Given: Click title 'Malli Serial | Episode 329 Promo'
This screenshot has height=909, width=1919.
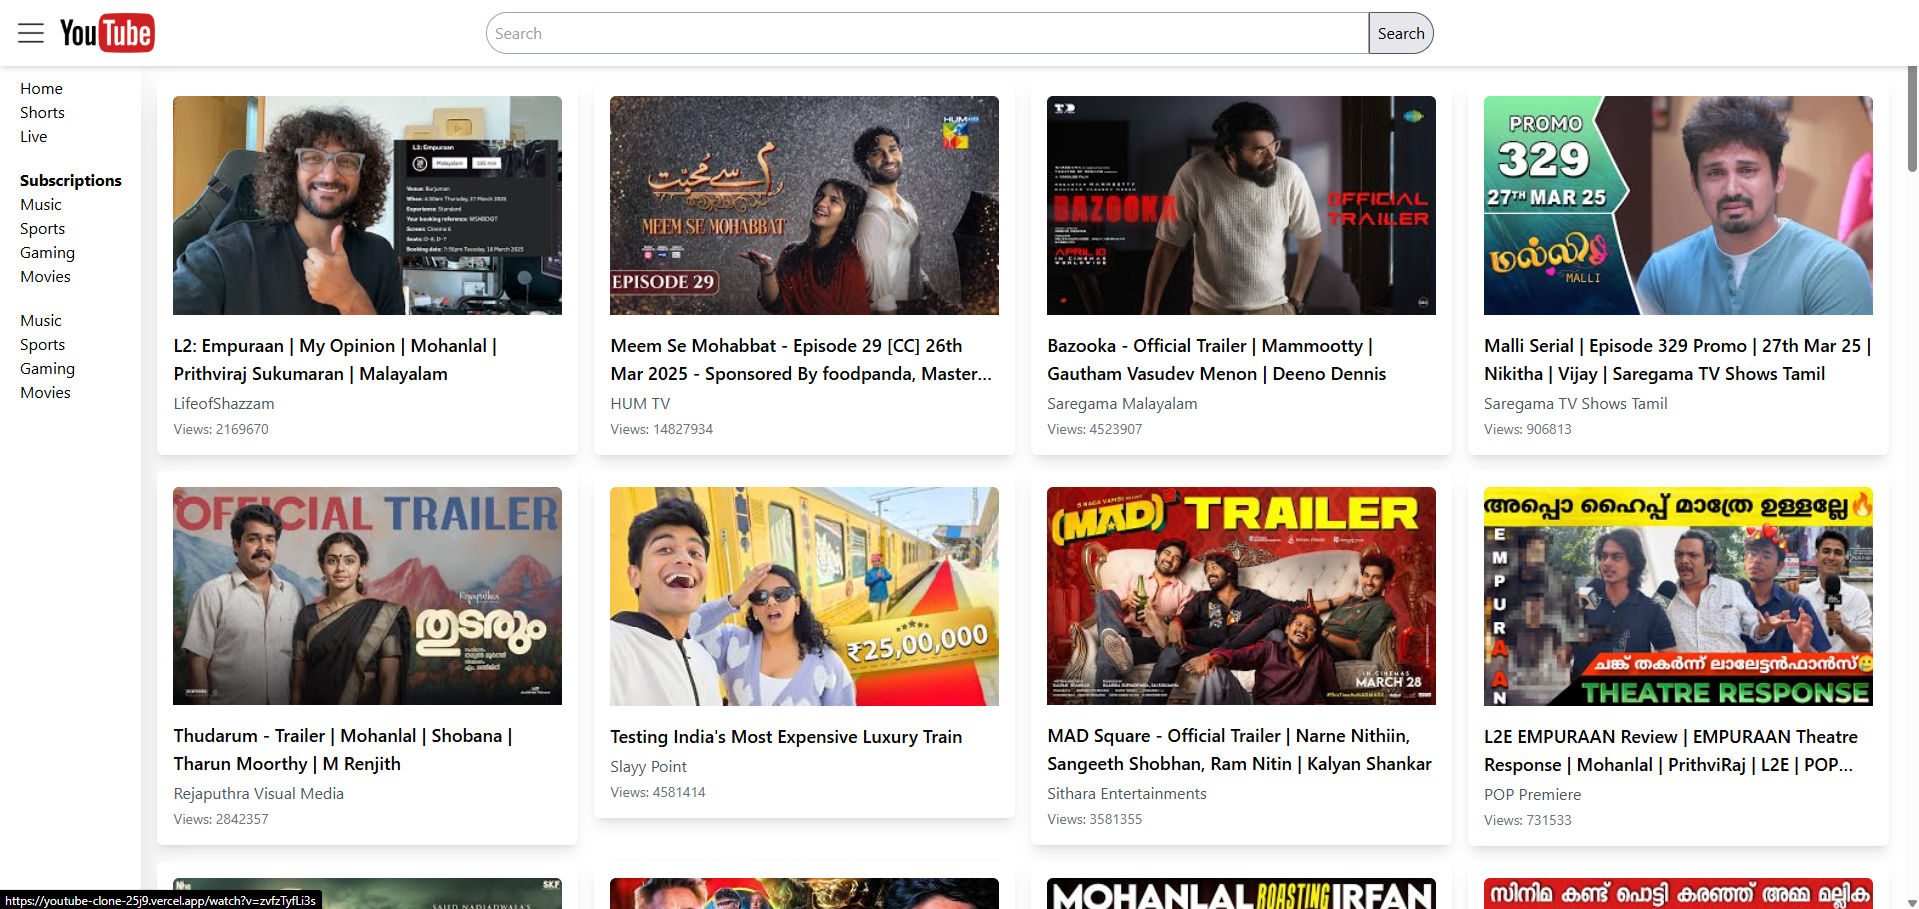Looking at the screenshot, I should click(x=1677, y=360).
